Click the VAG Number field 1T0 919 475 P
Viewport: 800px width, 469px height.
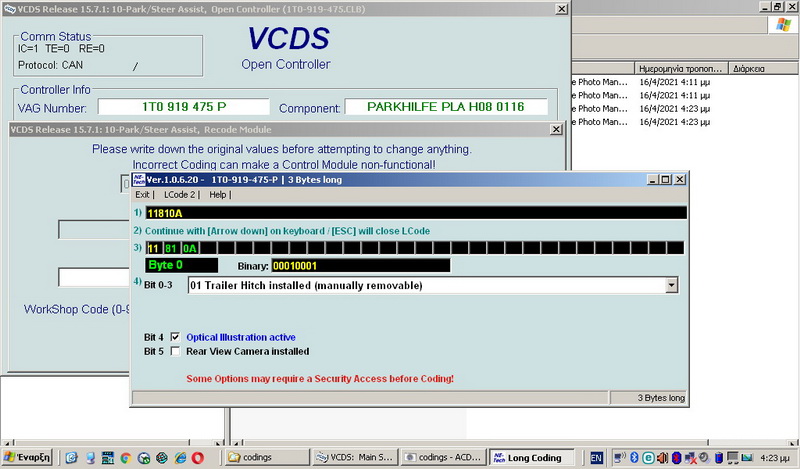184,107
